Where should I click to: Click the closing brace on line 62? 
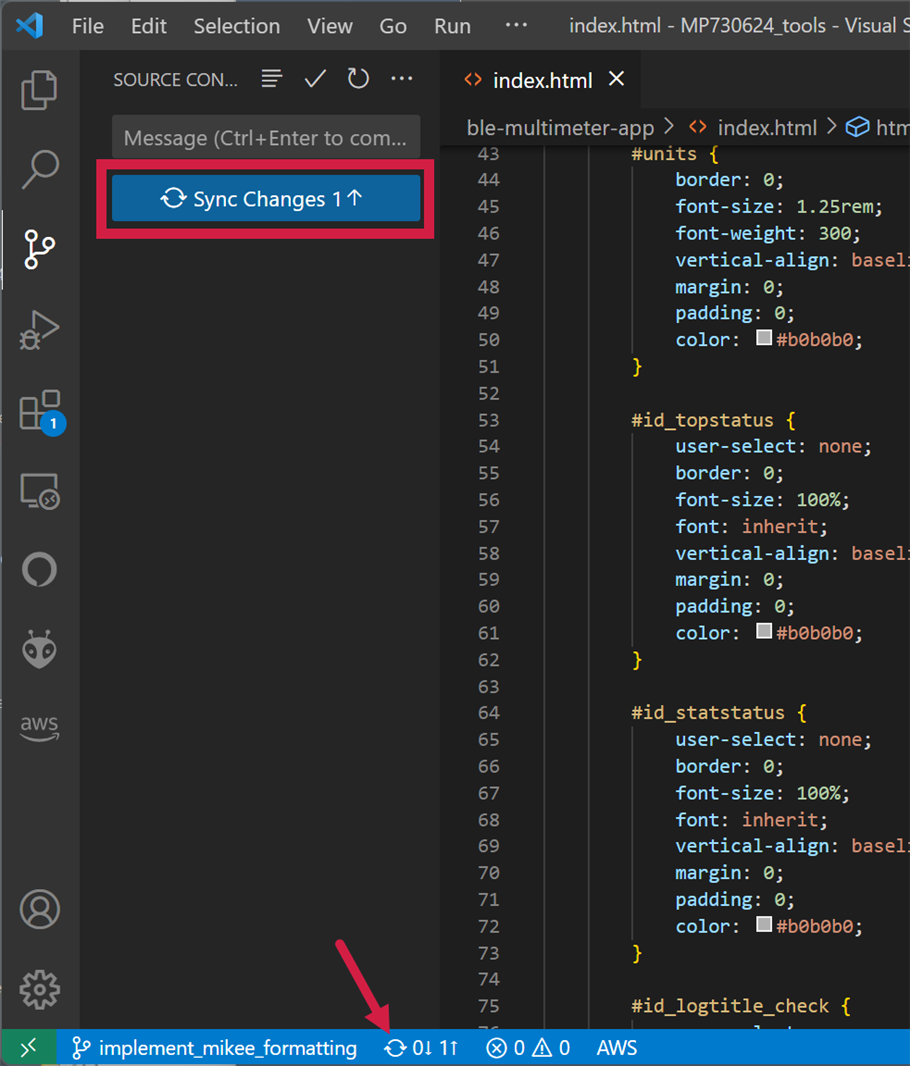(x=637, y=659)
